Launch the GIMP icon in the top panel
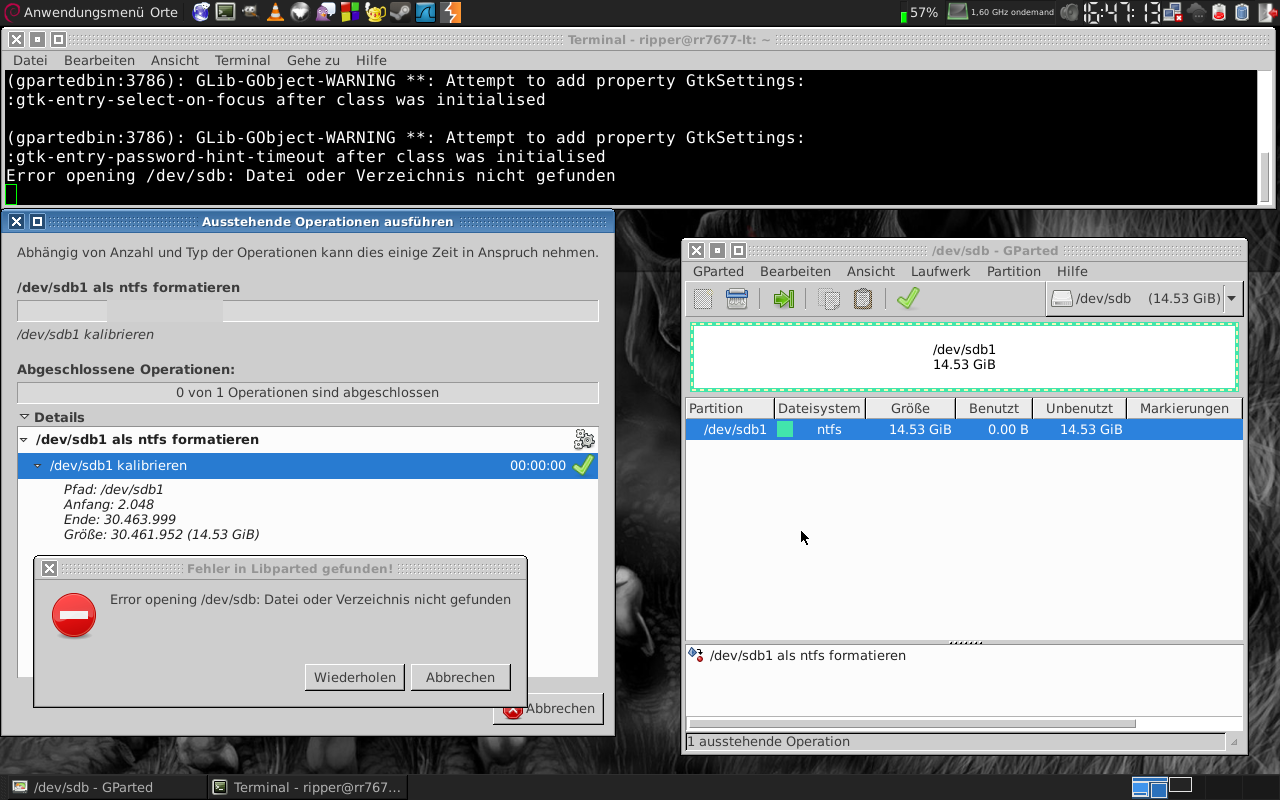Image resolution: width=1280 pixels, height=800 pixels. (251, 13)
